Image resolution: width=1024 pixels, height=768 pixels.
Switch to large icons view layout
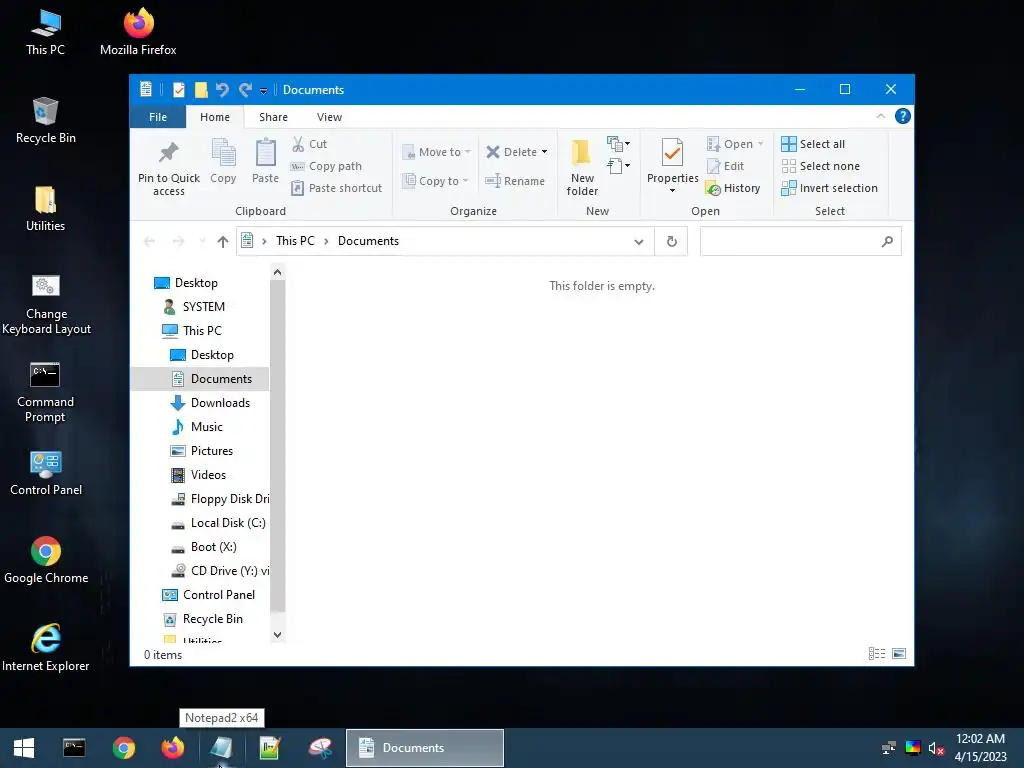[899, 654]
